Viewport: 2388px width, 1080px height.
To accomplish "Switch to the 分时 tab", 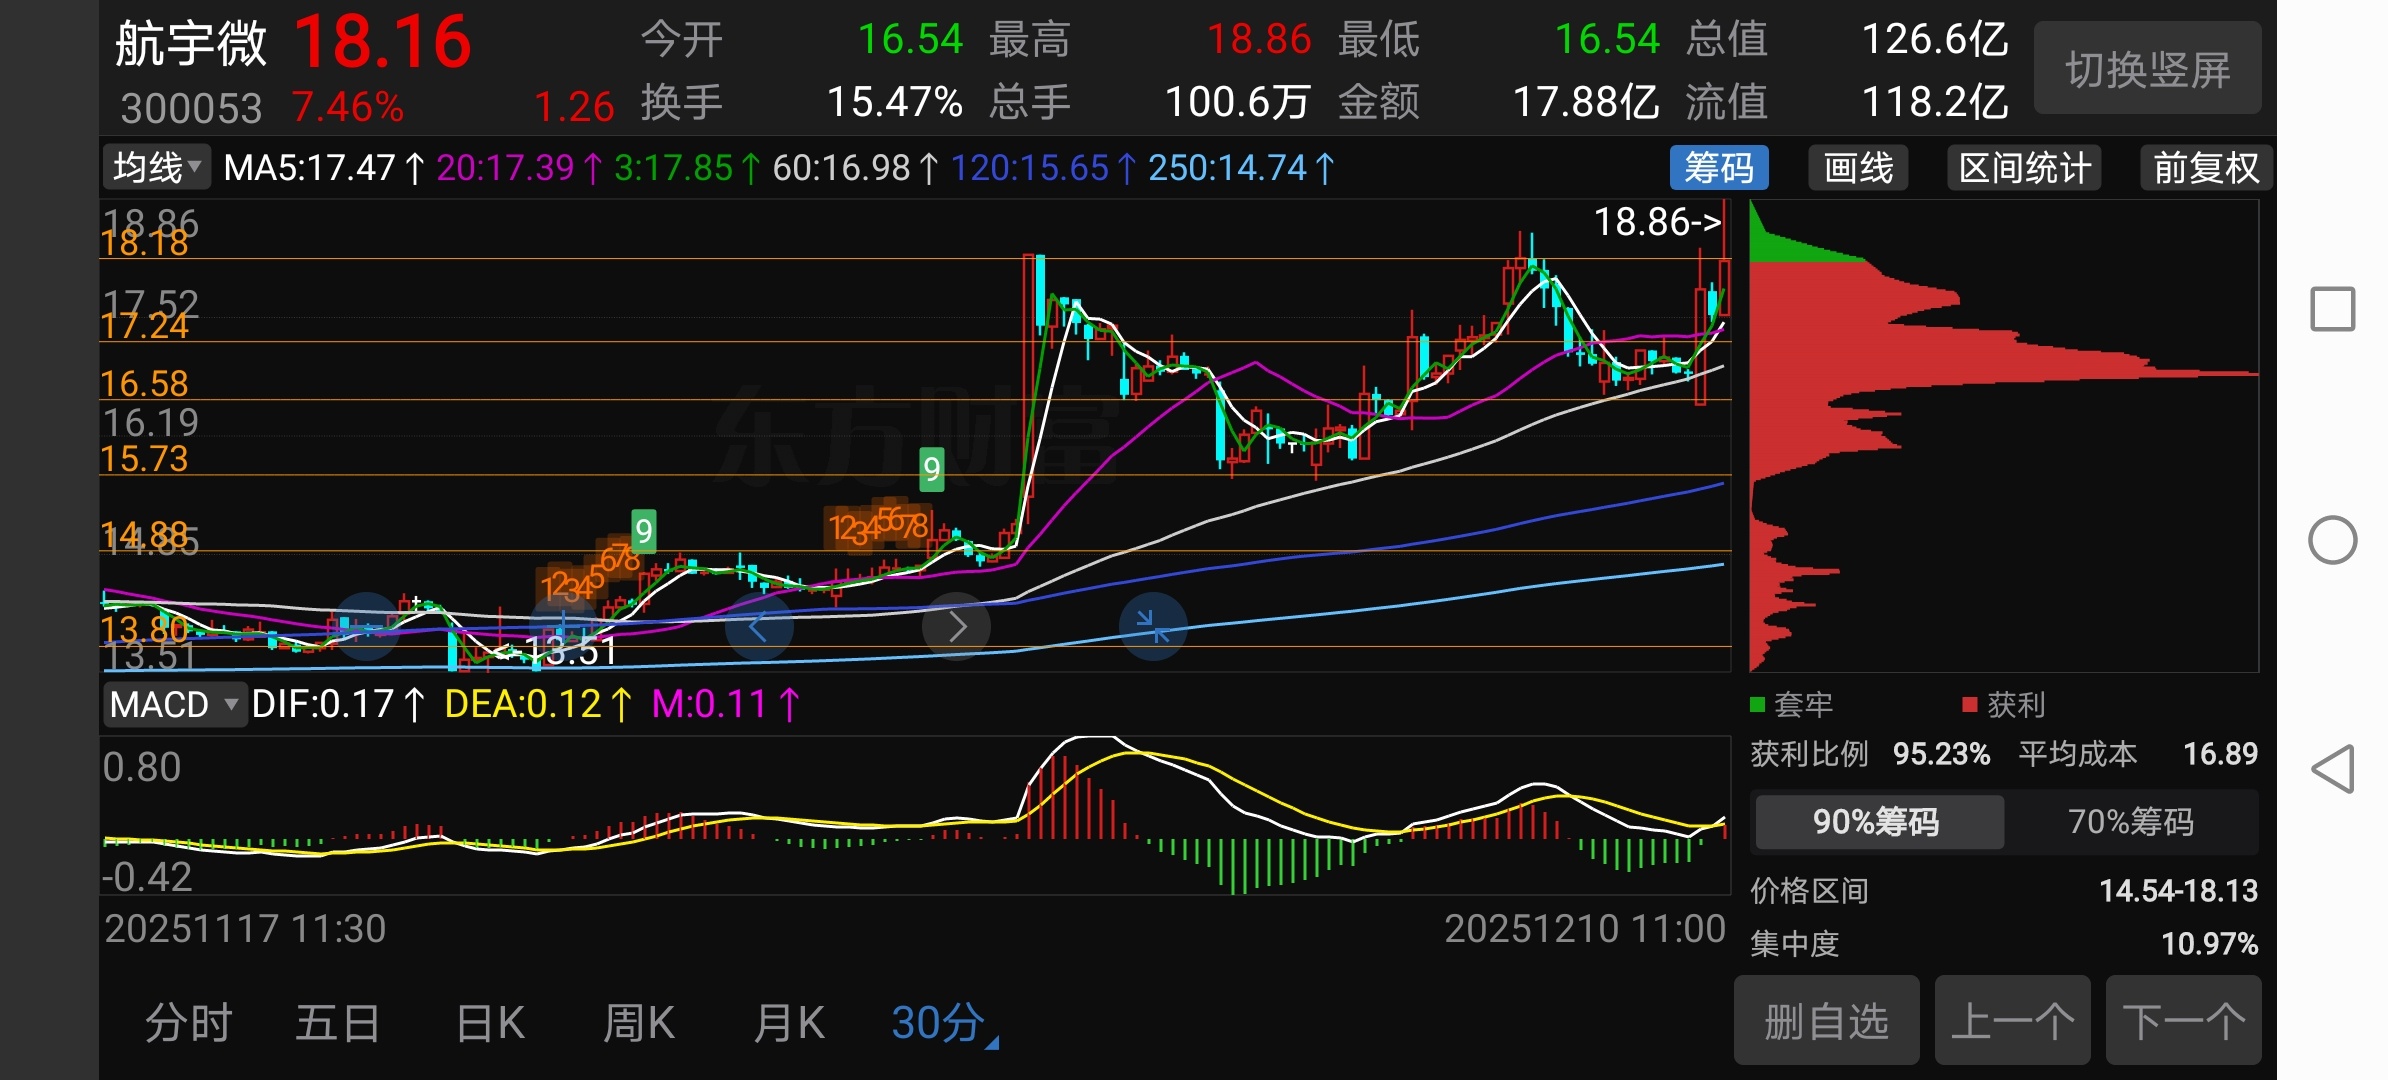I will 189,1023.
